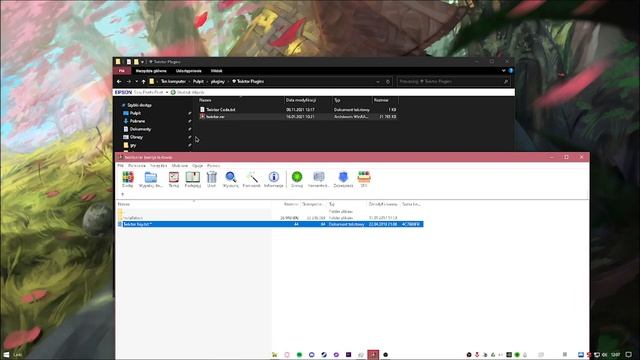
Task: Click the Plik tab in File Explorer
Action: point(122,71)
